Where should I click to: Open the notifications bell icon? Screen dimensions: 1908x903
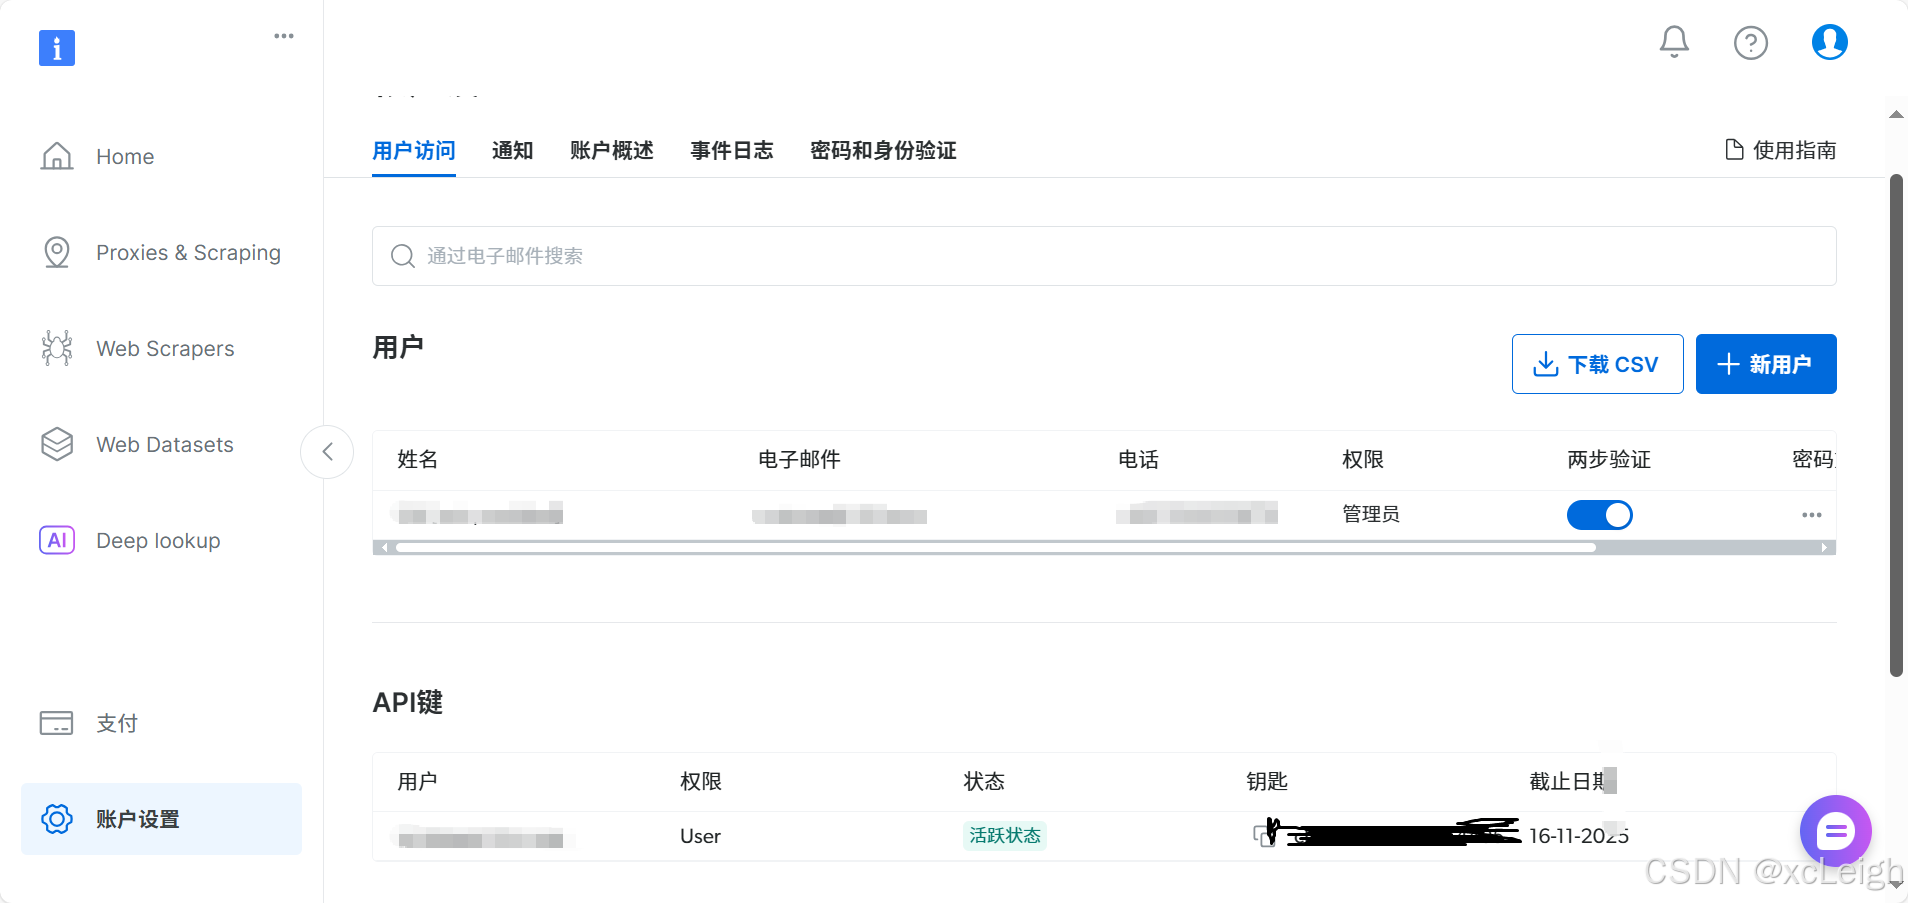coord(1673,42)
